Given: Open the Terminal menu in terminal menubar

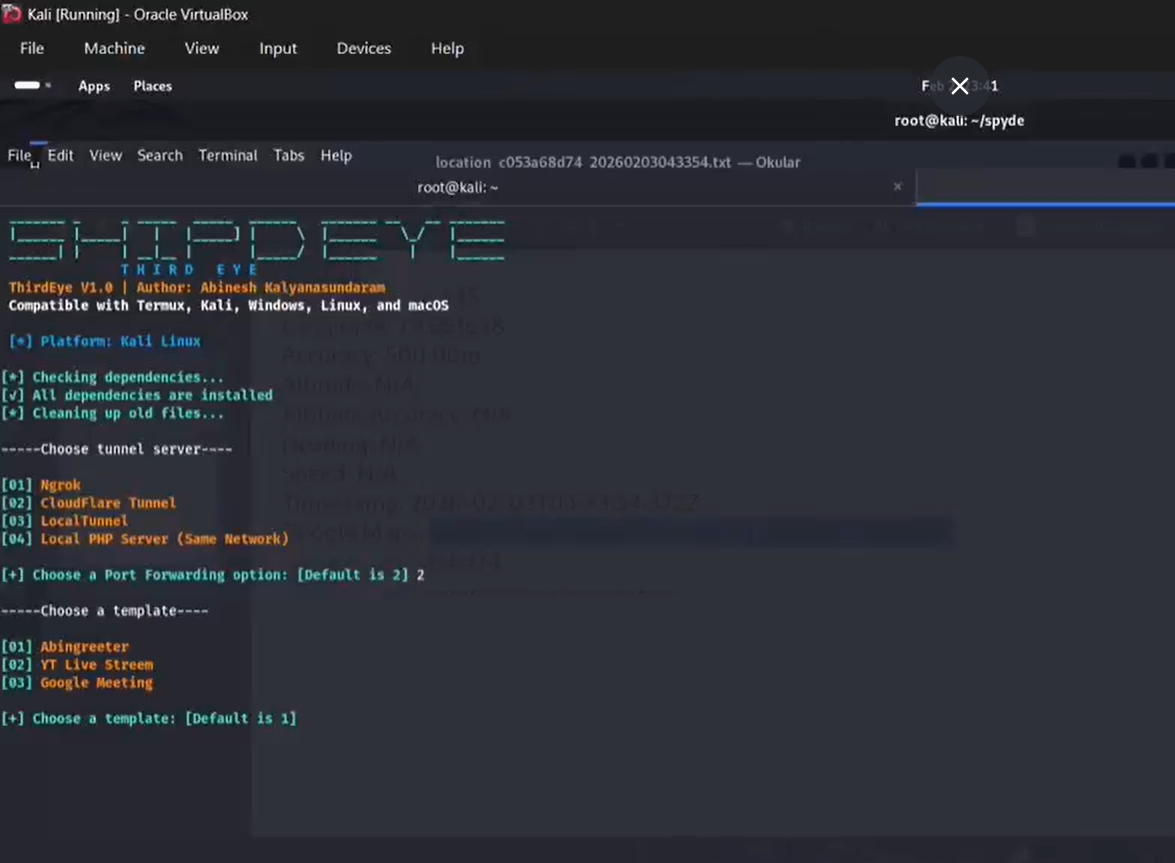Looking at the screenshot, I should pyautogui.click(x=228, y=155).
